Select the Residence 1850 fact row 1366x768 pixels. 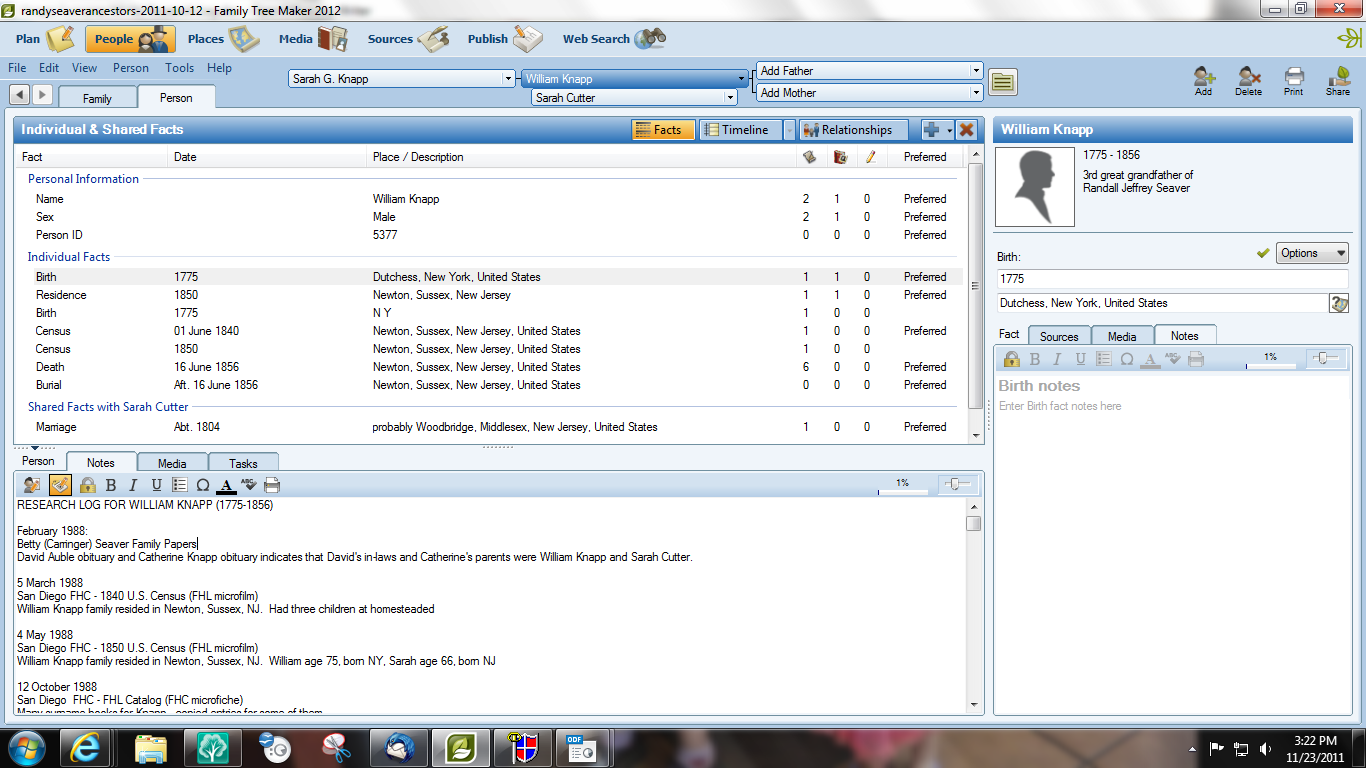490,295
